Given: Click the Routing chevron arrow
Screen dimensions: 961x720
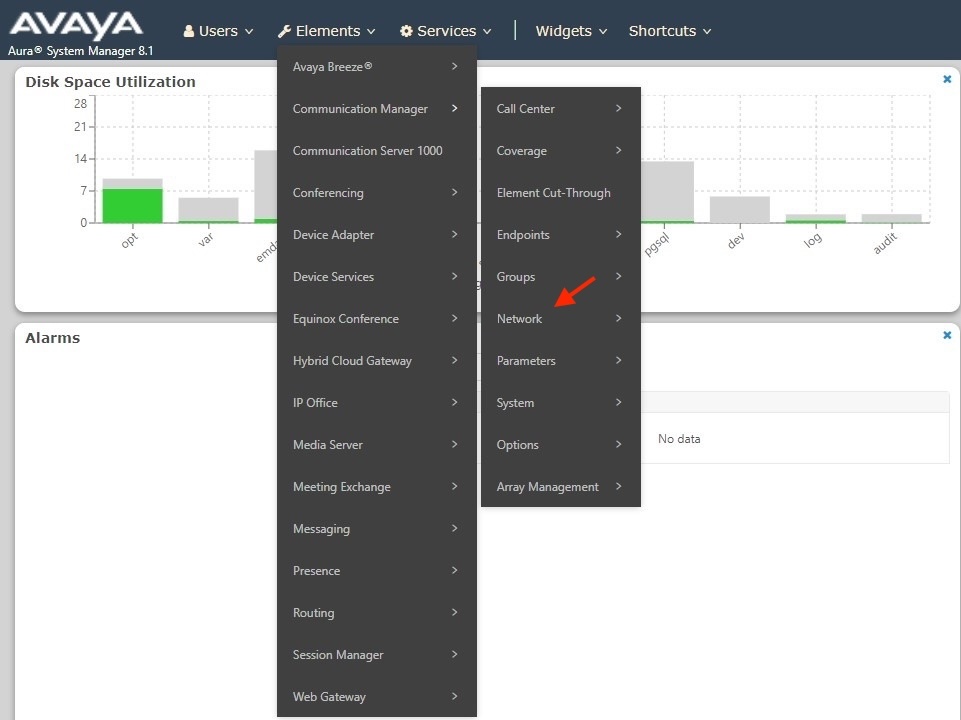Looking at the screenshot, I should coord(454,612).
